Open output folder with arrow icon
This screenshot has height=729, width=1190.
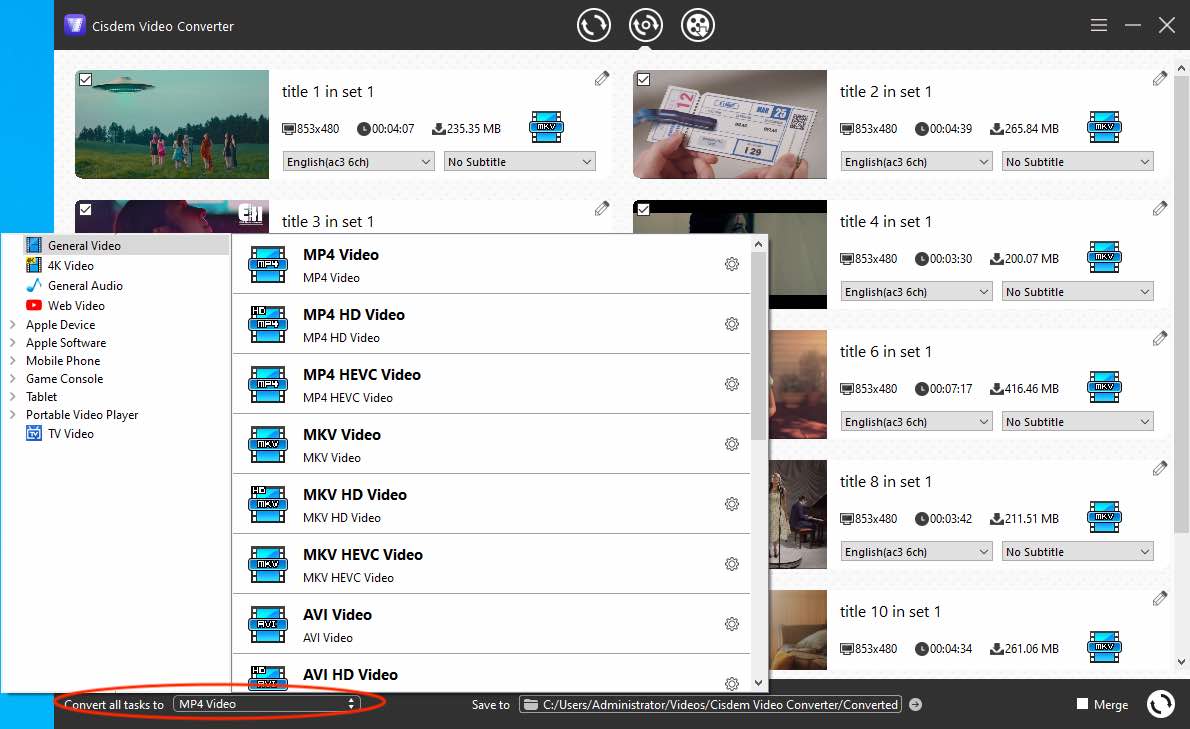click(x=915, y=705)
